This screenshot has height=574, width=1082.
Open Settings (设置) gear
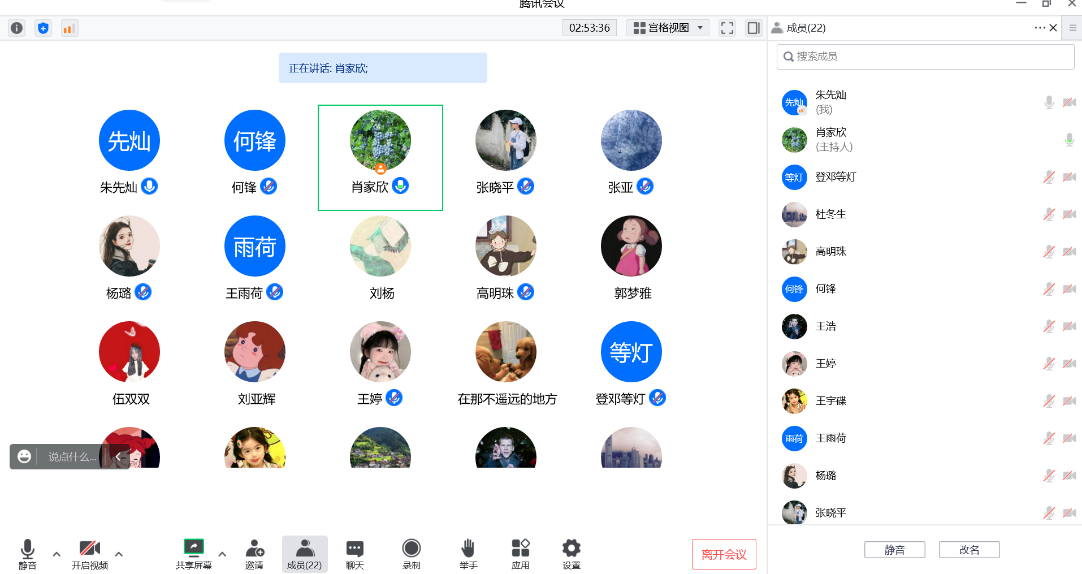pyautogui.click(x=571, y=552)
